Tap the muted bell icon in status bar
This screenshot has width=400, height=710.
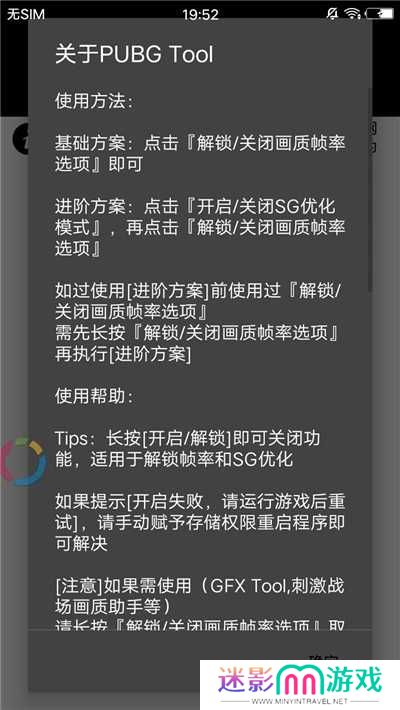click(332, 14)
